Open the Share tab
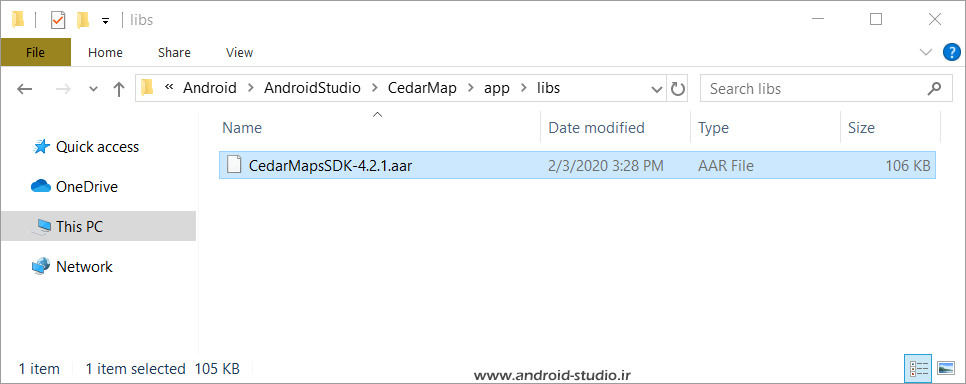The width and height of the screenshot is (966, 384). (174, 52)
